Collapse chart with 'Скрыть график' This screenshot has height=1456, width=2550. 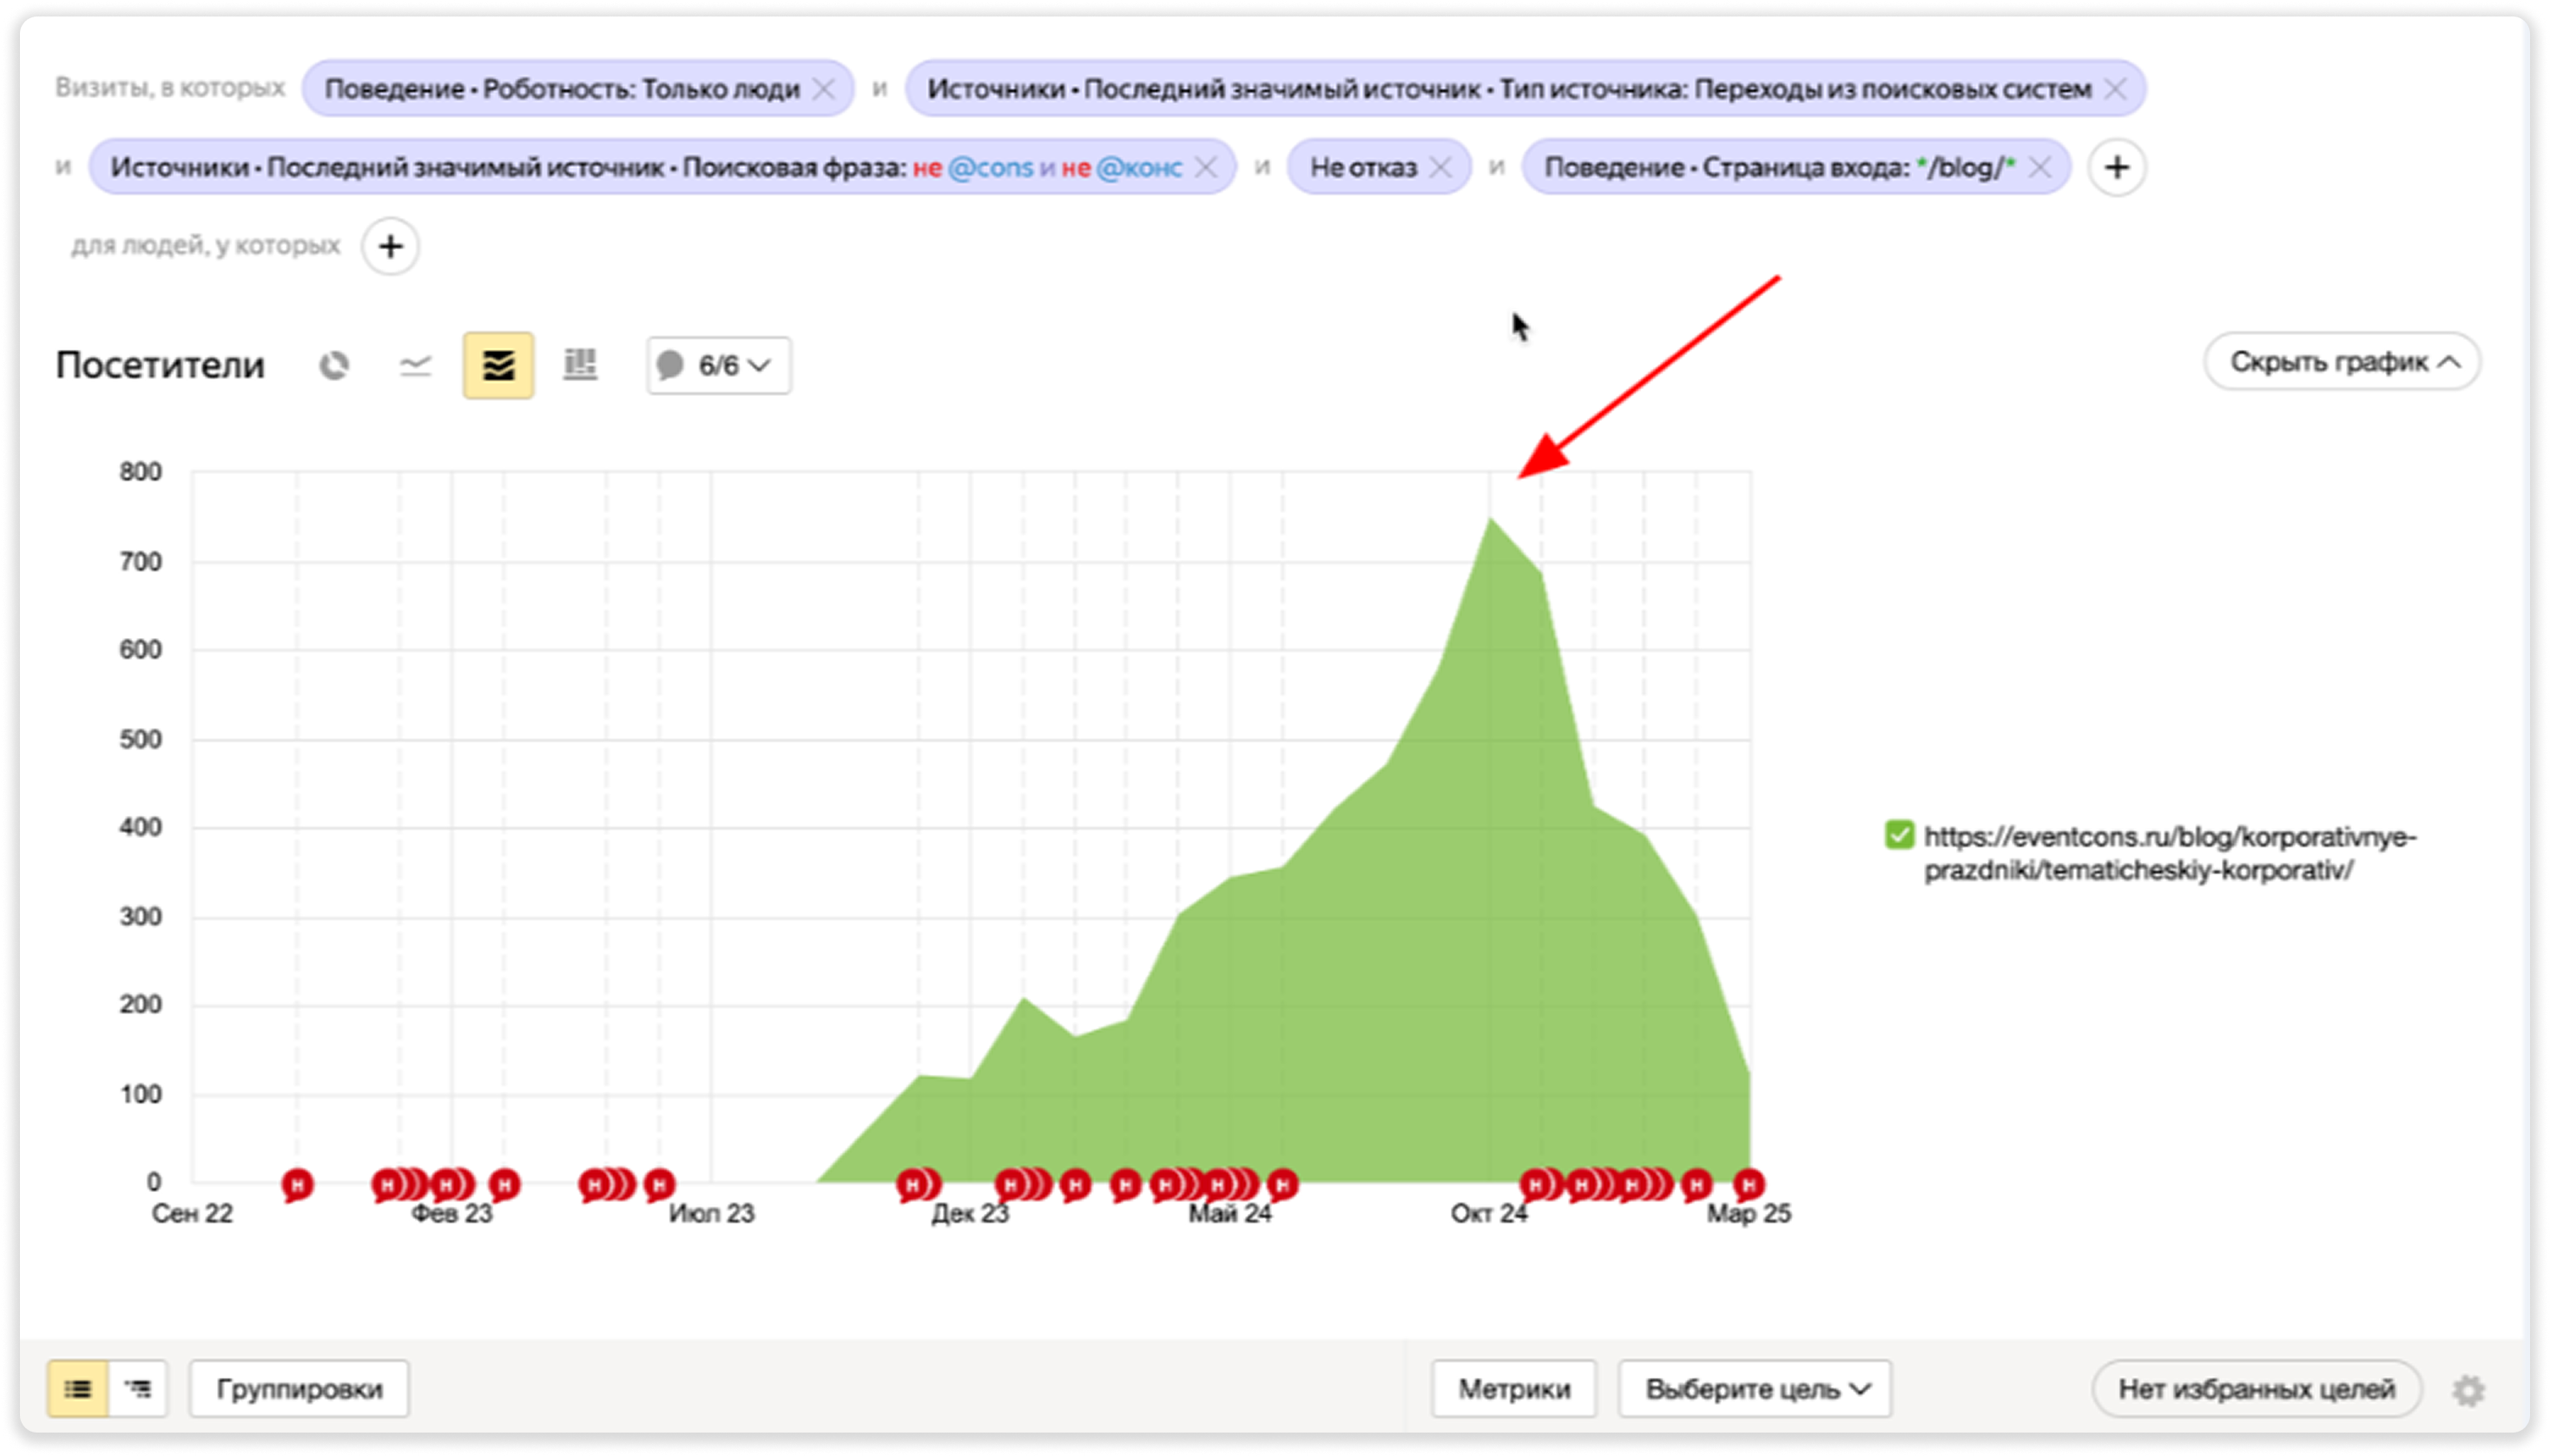pos(2342,362)
